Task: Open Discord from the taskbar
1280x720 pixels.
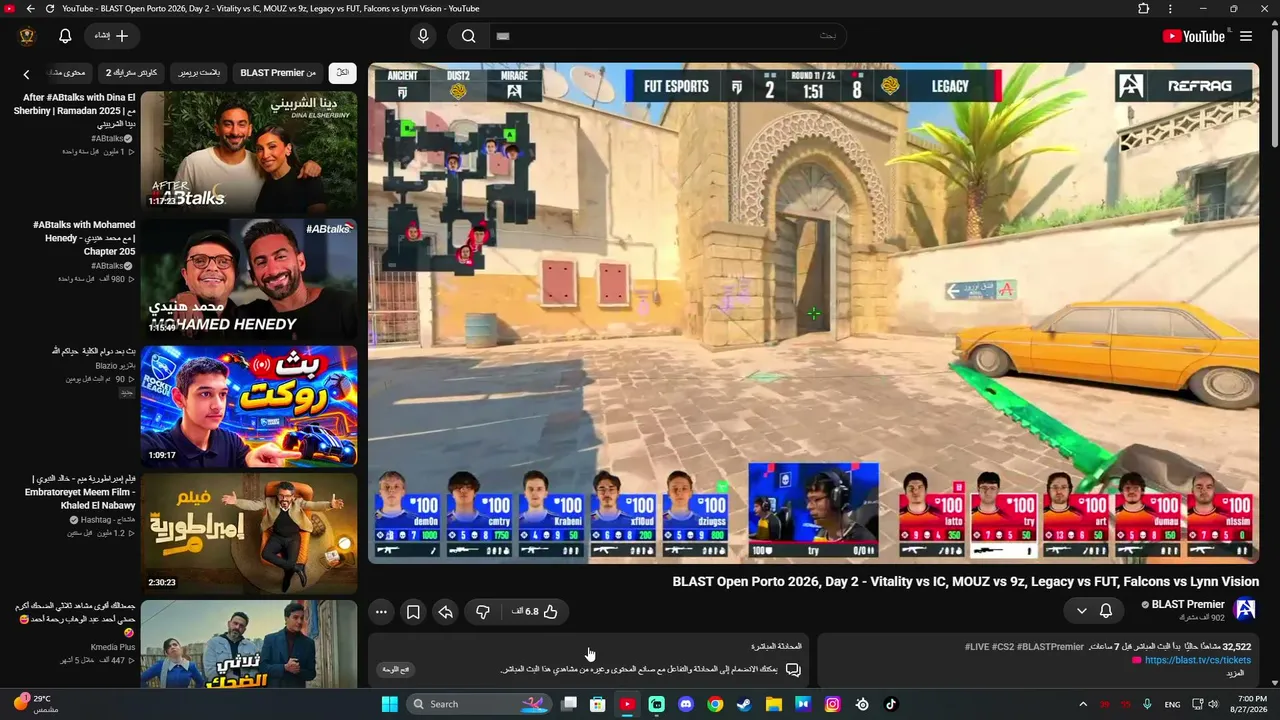Action: click(686, 704)
